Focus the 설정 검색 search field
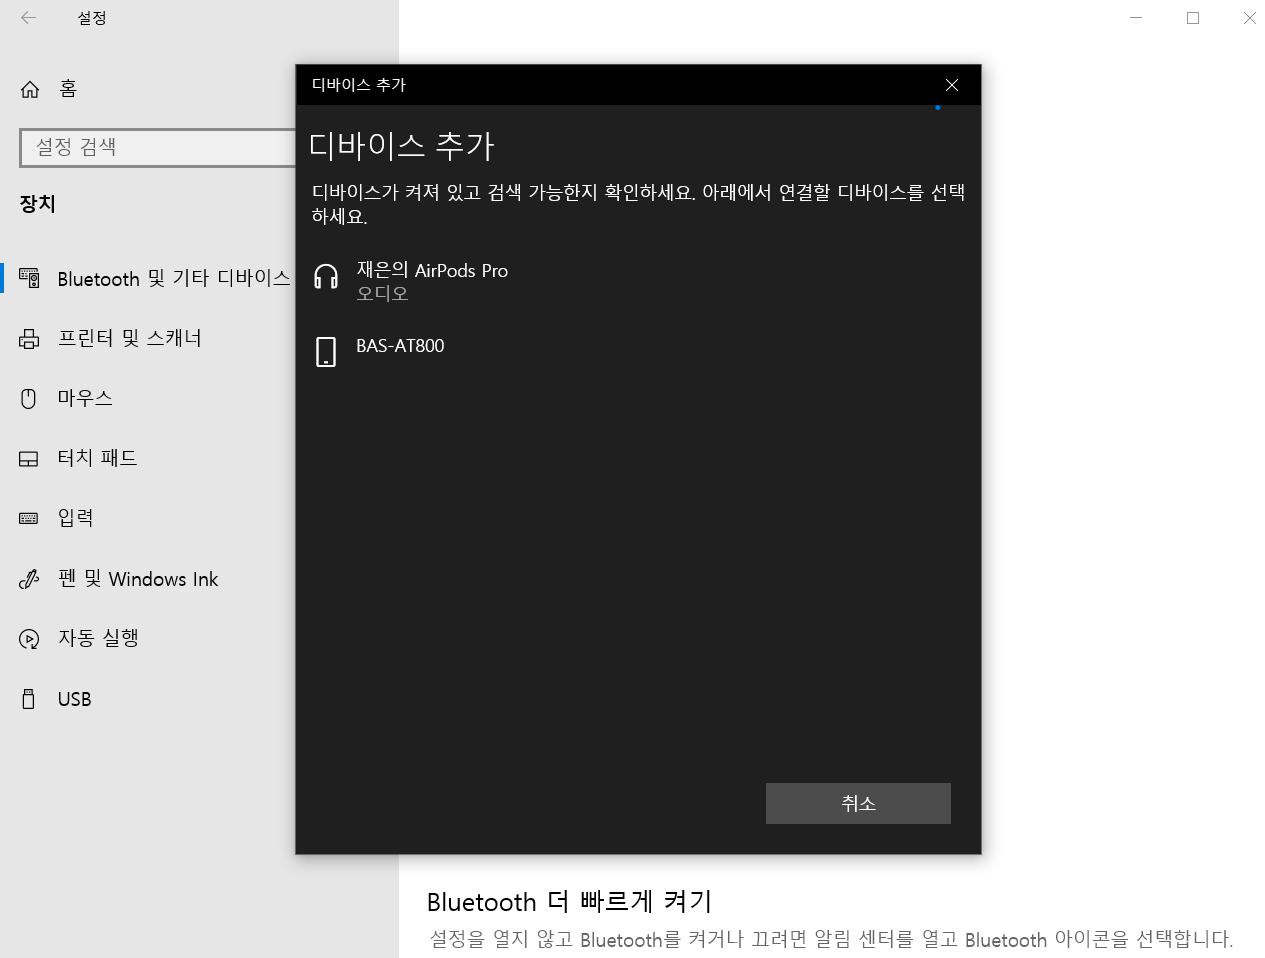 tap(158, 148)
